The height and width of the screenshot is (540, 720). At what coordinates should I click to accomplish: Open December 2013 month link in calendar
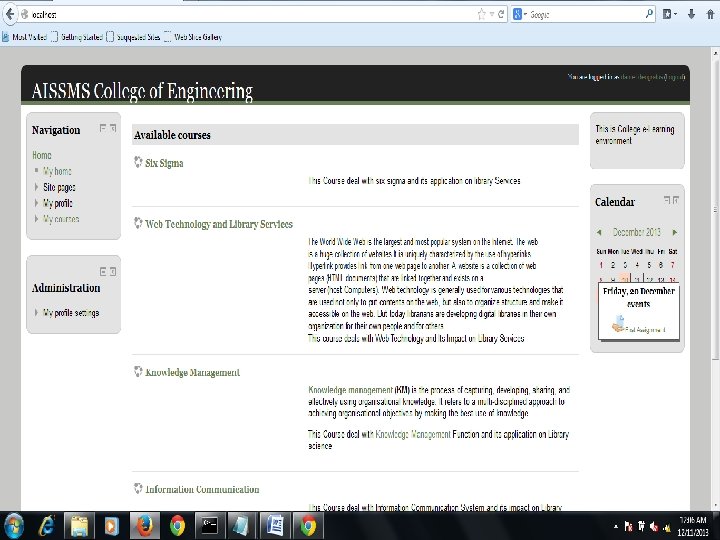[x=636, y=232]
